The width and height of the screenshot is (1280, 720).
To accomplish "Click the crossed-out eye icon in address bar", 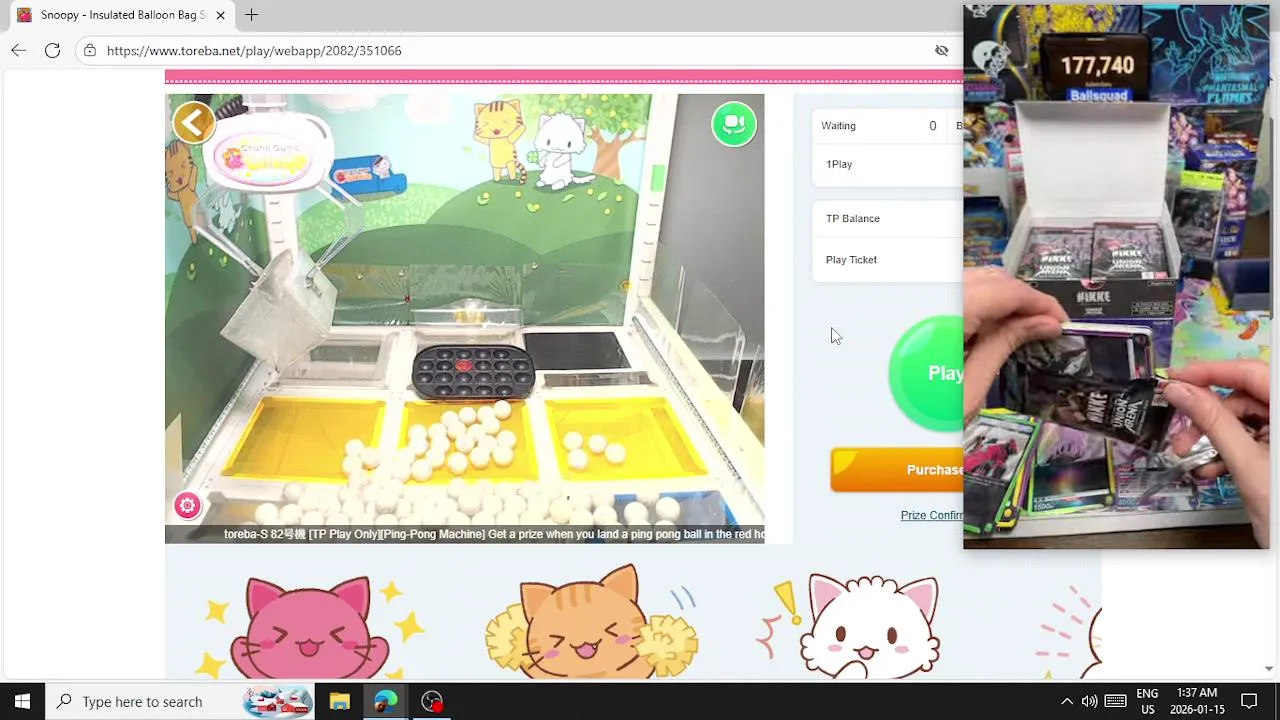I will [941, 50].
